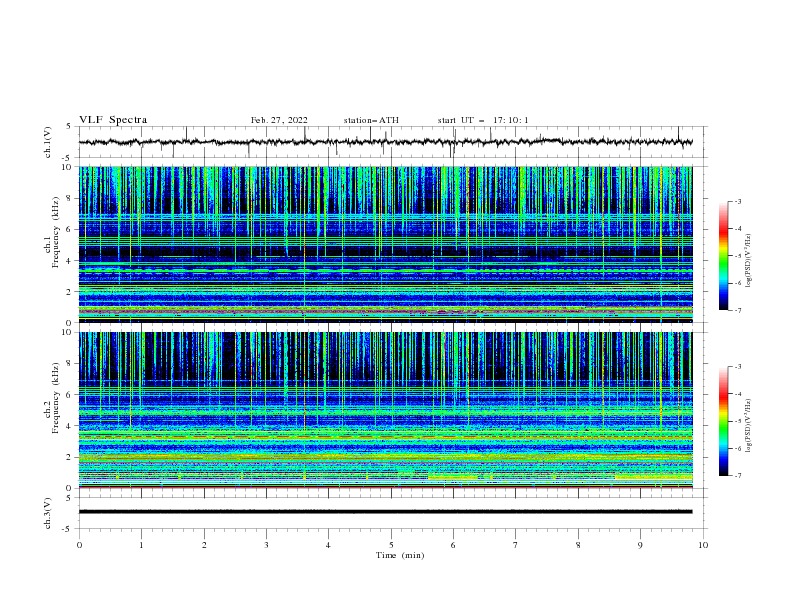Click time axis tick label "8"
The image size is (792, 612).
pyautogui.click(x=578, y=545)
